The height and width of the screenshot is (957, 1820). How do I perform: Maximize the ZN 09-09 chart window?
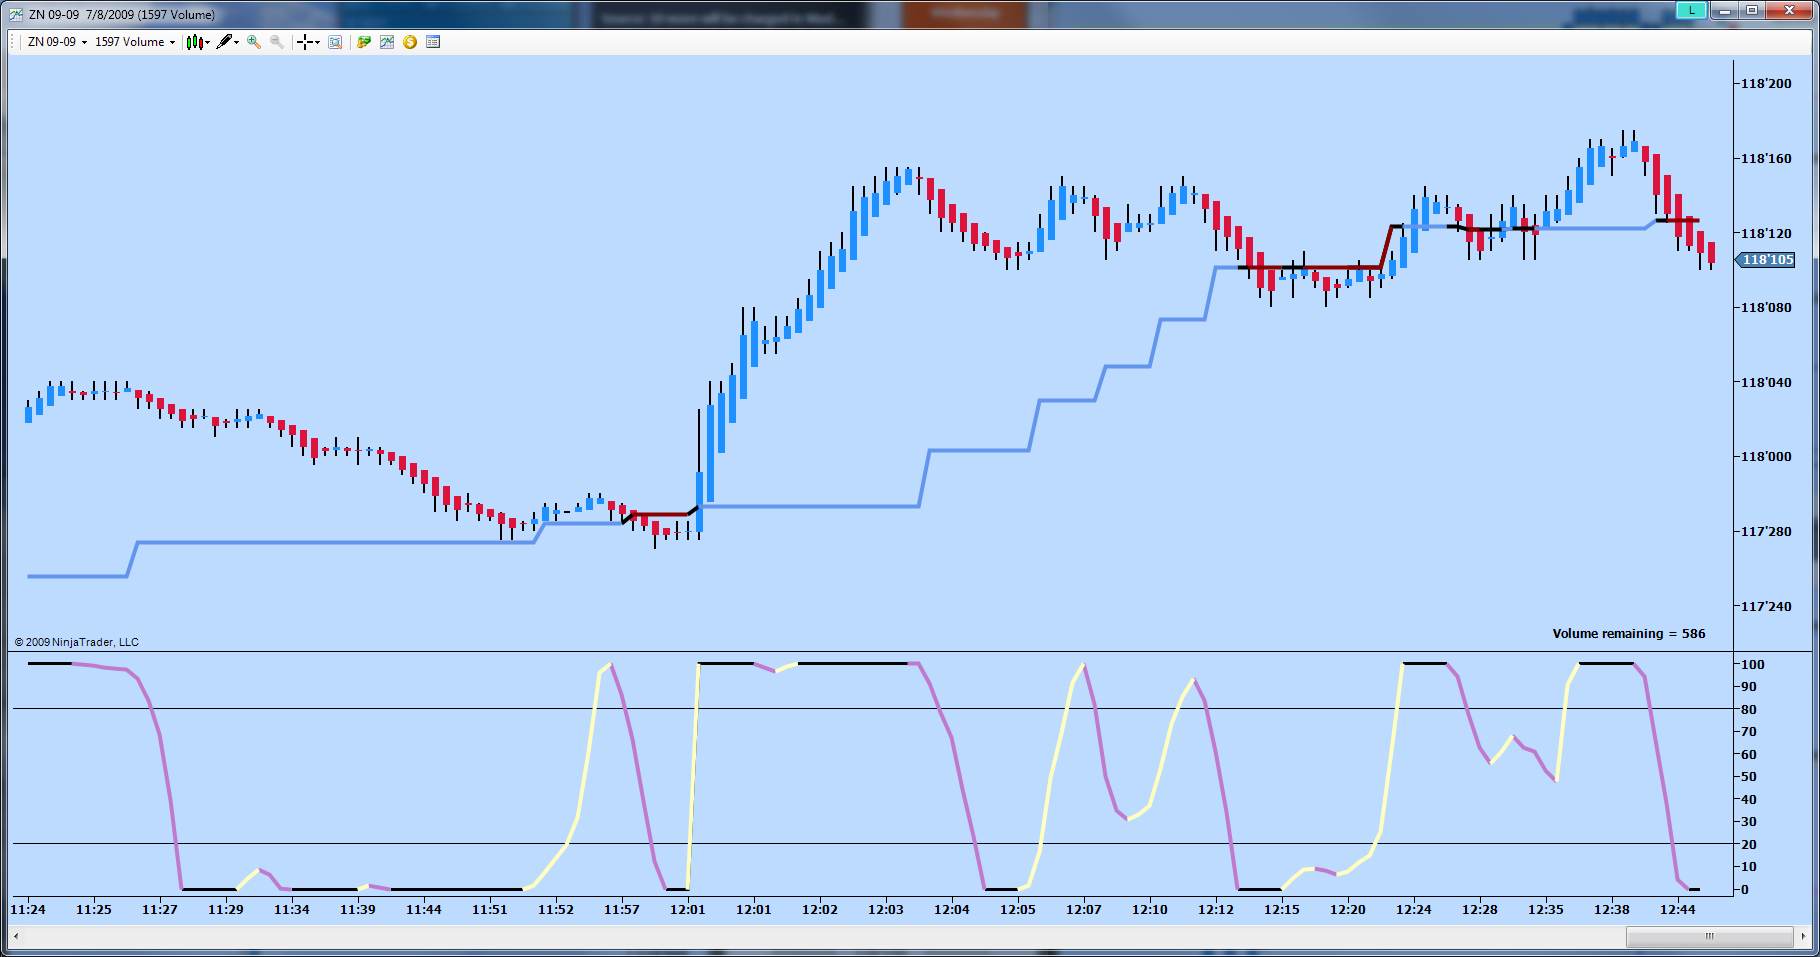[x=1752, y=10]
